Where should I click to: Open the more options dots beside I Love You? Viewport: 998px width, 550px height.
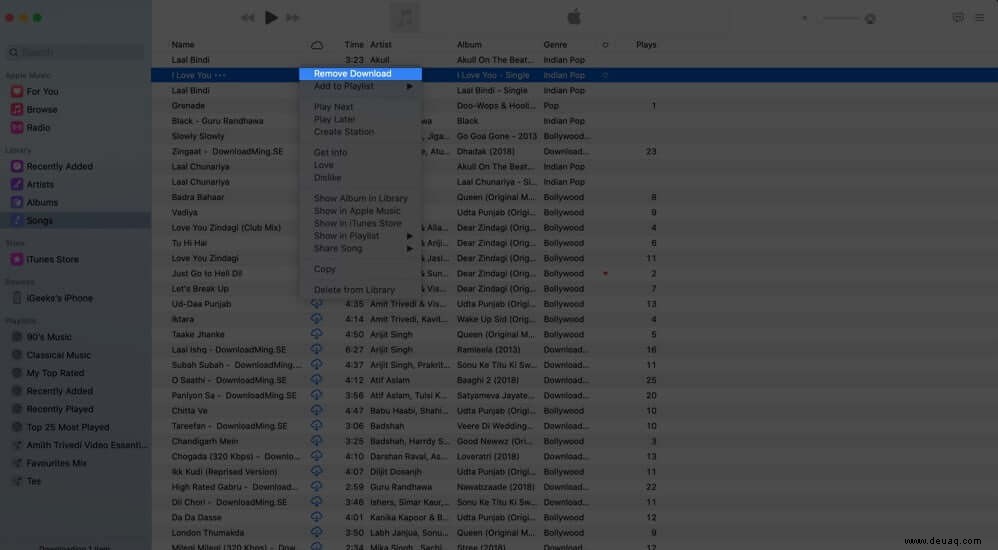point(220,75)
